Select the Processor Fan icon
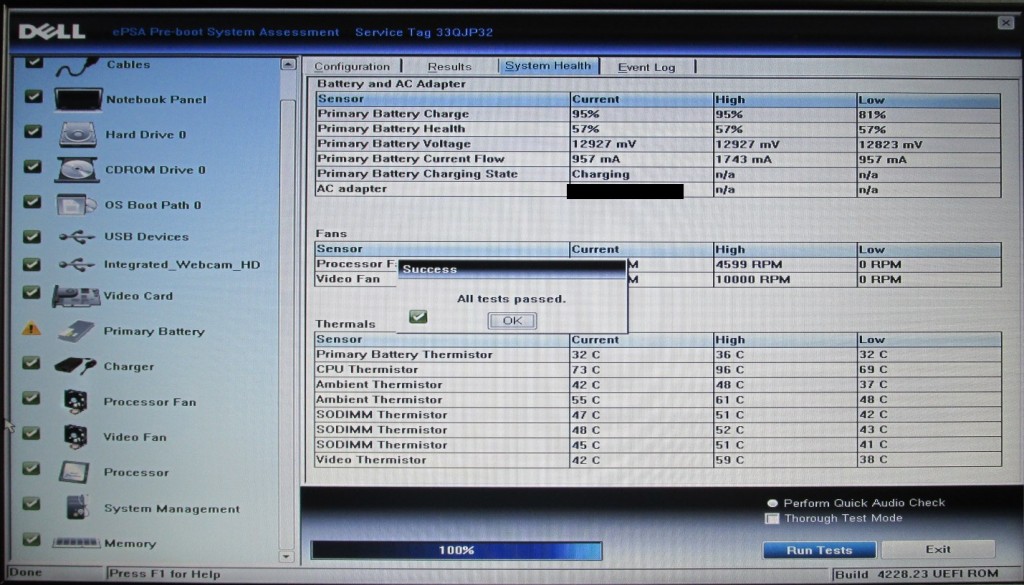 coord(76,402)
